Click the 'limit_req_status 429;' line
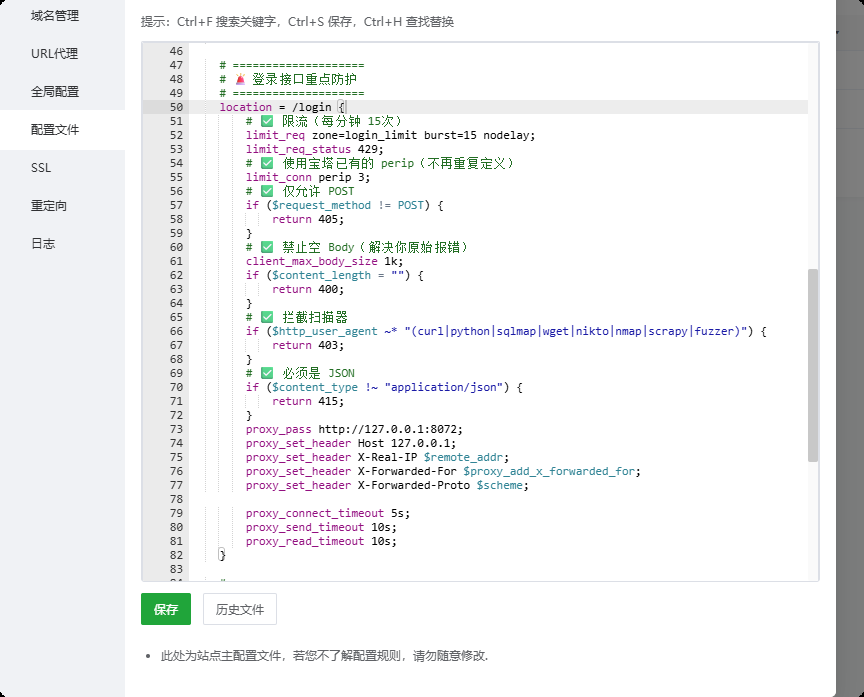864x697 pixels. point(315,149)
